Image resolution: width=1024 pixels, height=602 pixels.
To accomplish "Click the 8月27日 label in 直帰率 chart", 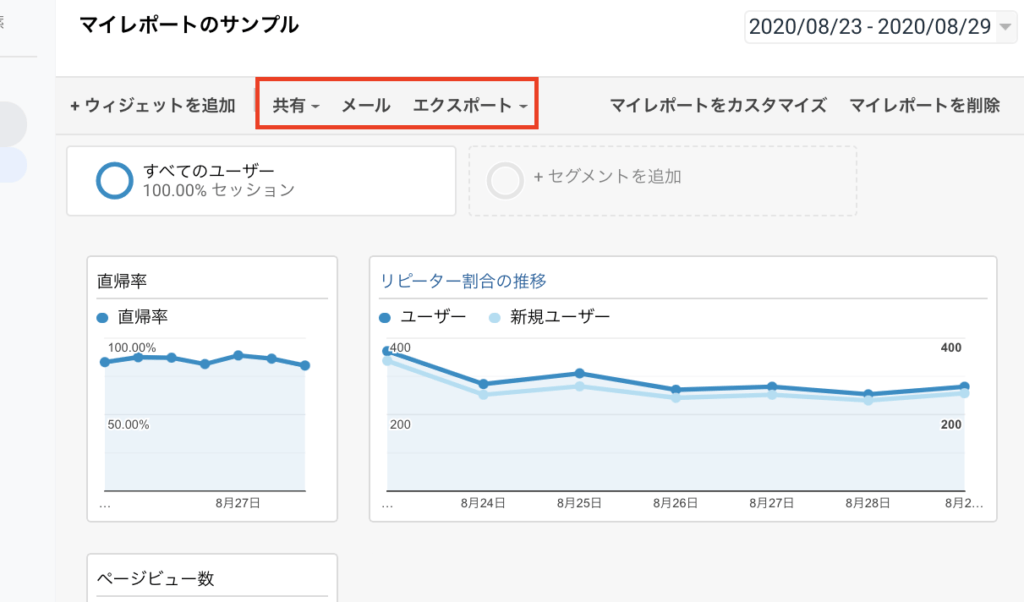I will tap(238, 503).
